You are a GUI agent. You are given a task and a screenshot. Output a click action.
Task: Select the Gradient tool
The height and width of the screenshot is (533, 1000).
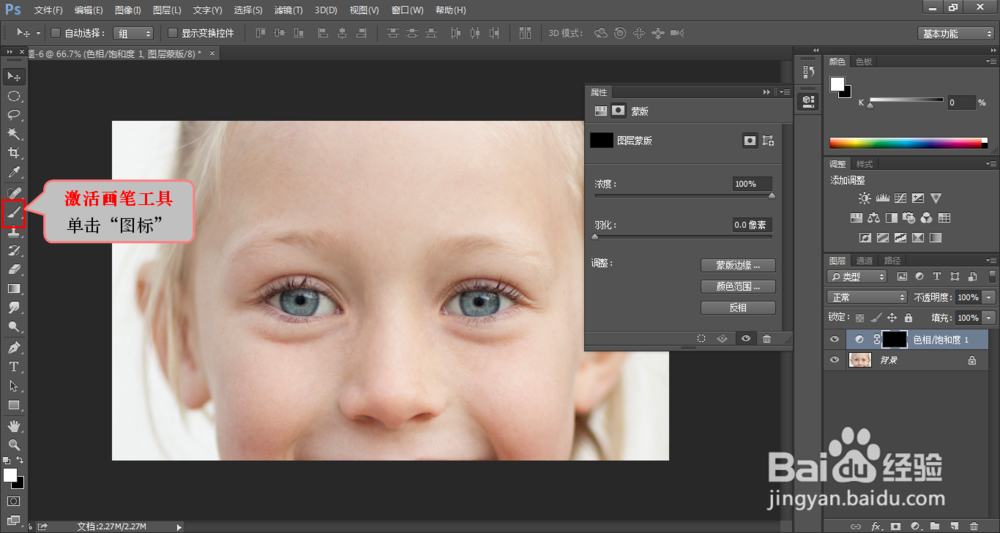pyautogui.click(x=13, y=289)
